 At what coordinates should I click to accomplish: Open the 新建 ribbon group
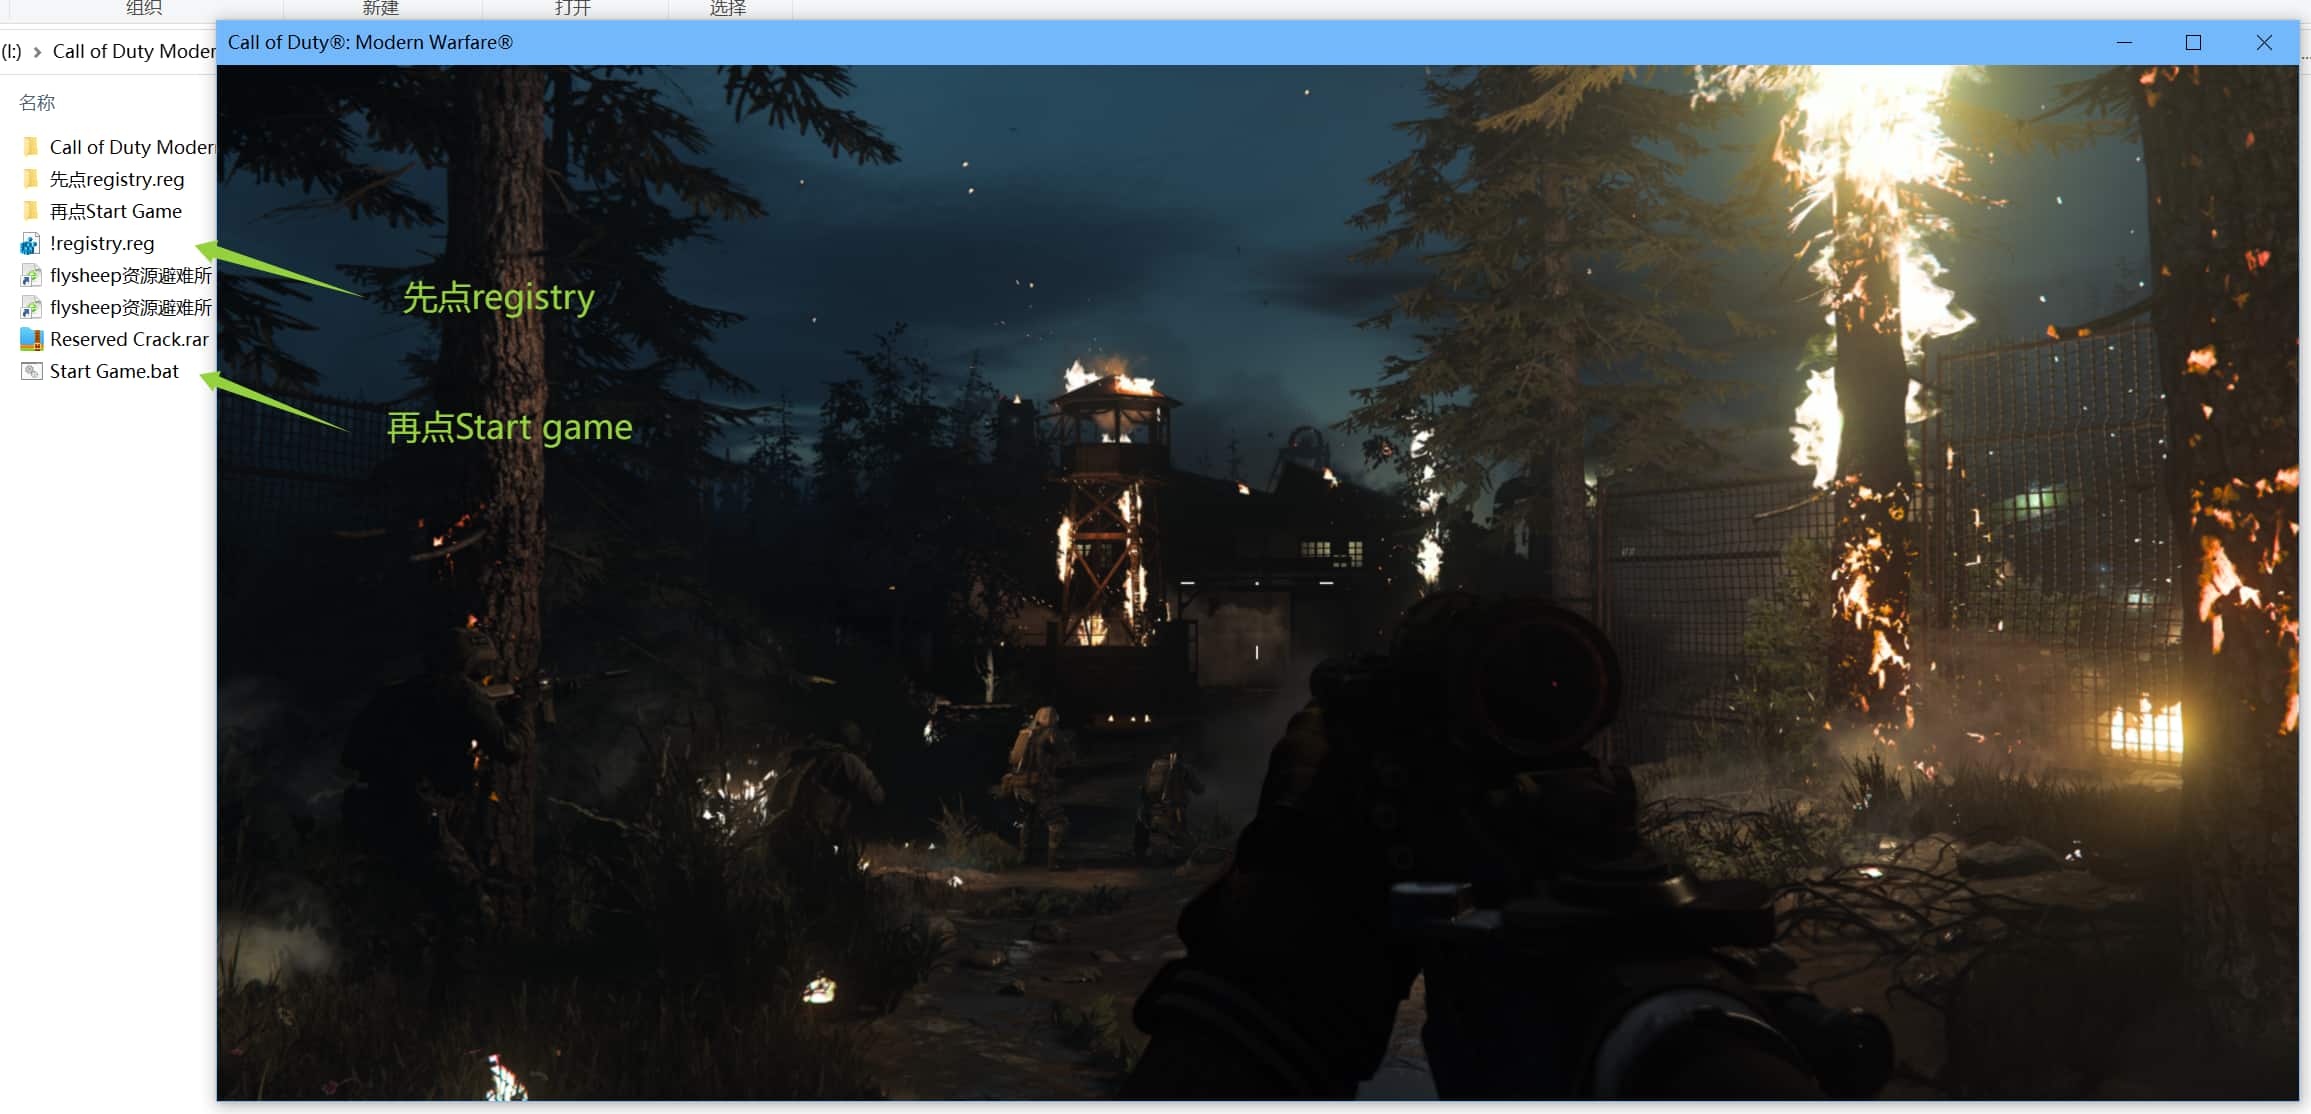point(381,8)
